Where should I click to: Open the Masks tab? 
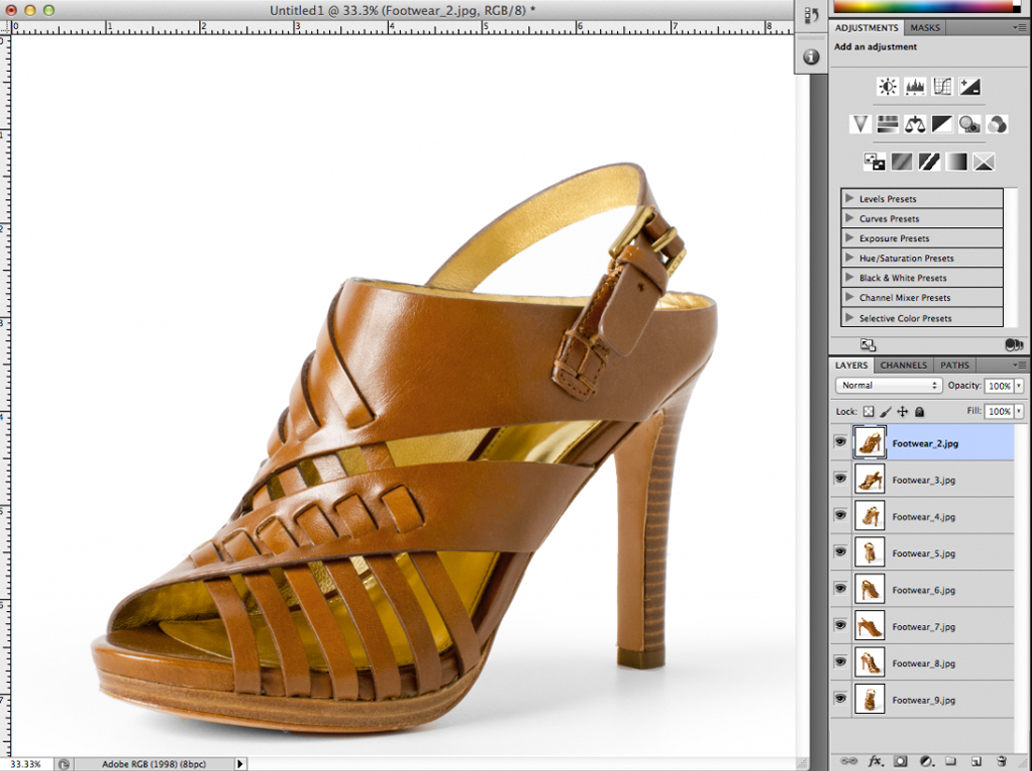(x=925, y=28)
